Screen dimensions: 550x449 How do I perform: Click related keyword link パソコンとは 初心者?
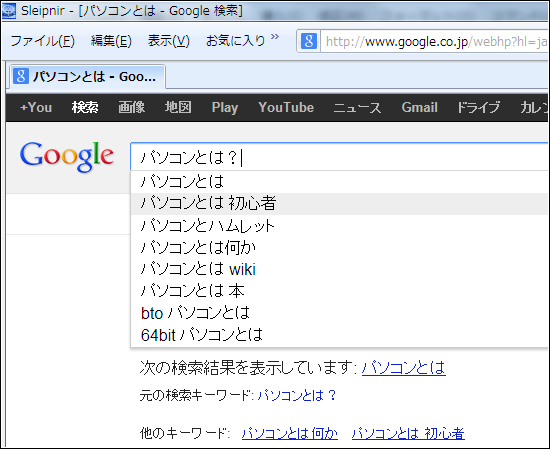pos(408,434)
